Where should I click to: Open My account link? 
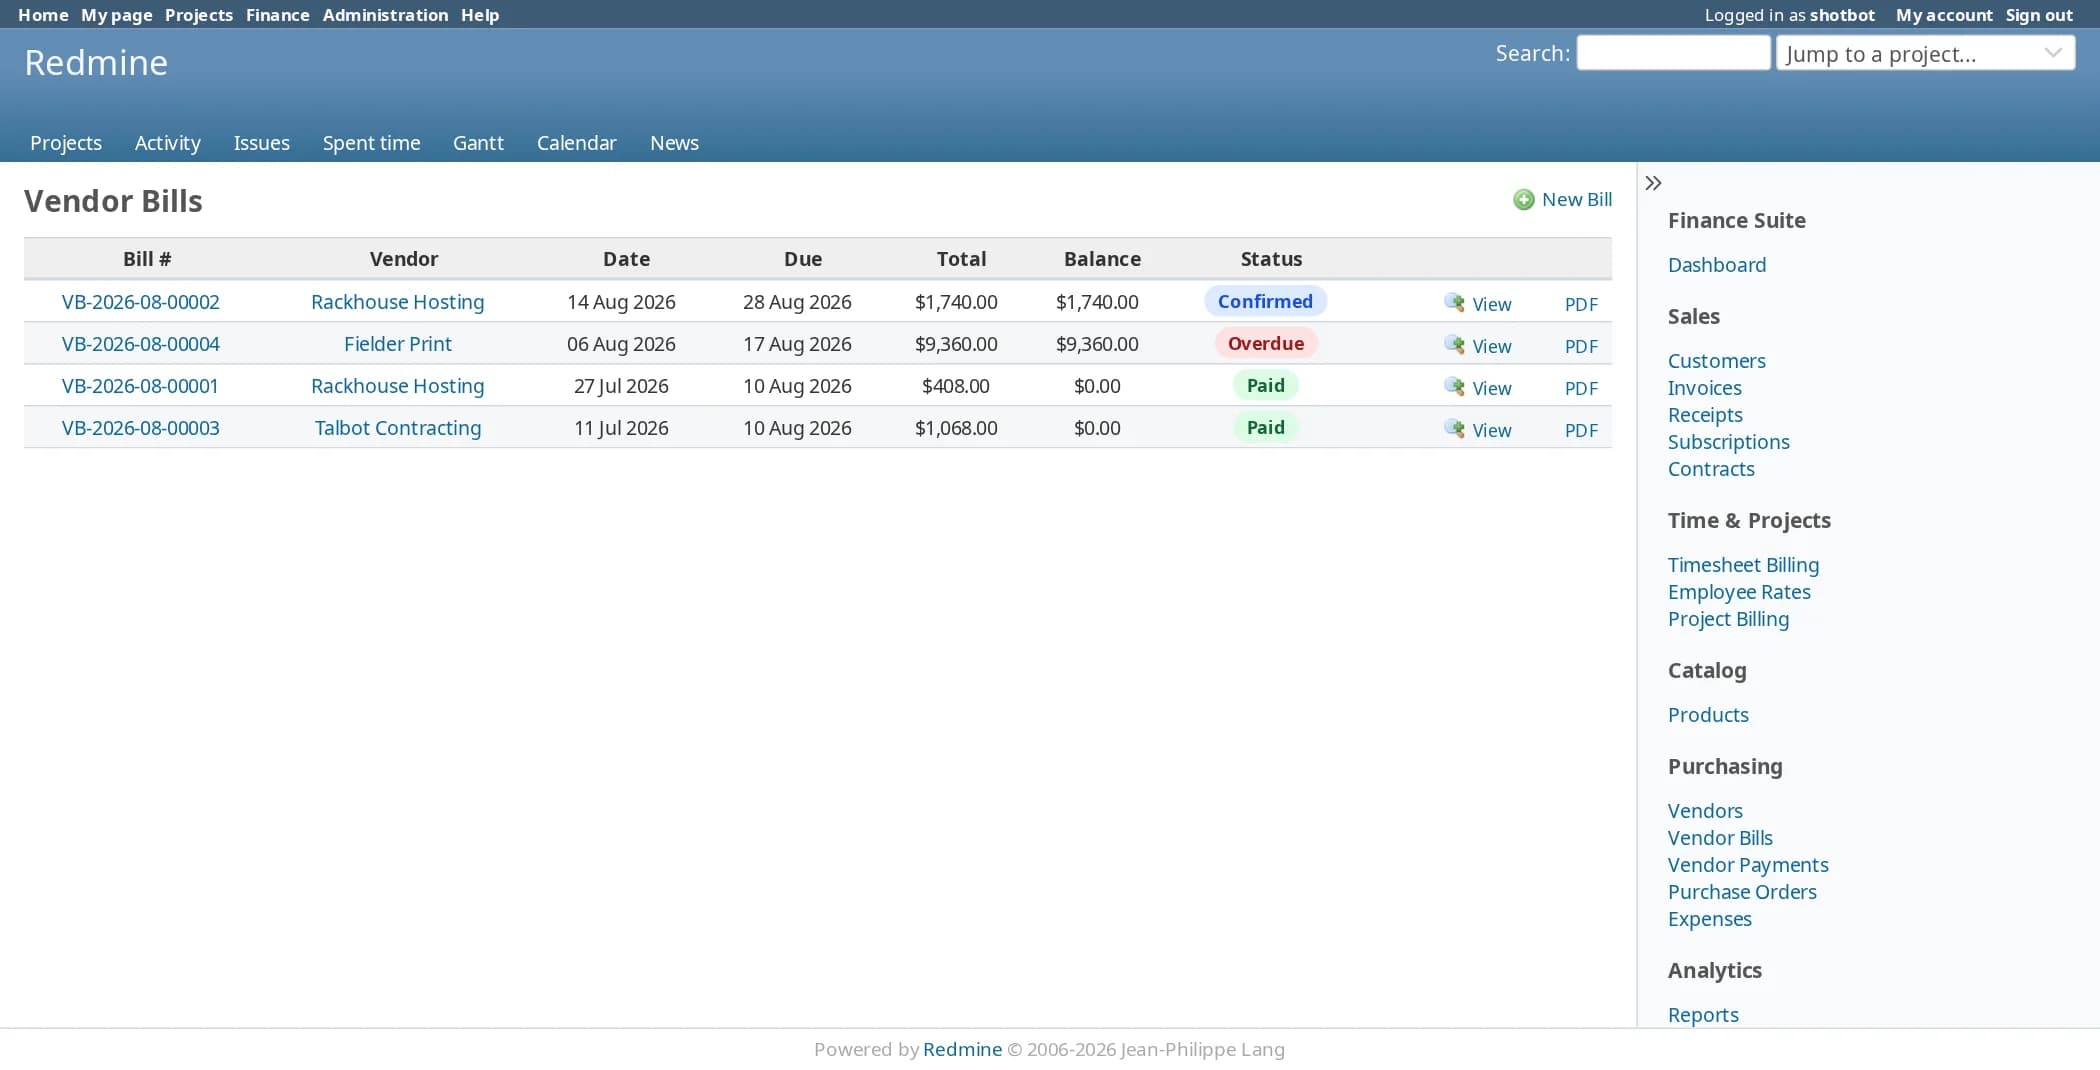tap(1944, 15)
